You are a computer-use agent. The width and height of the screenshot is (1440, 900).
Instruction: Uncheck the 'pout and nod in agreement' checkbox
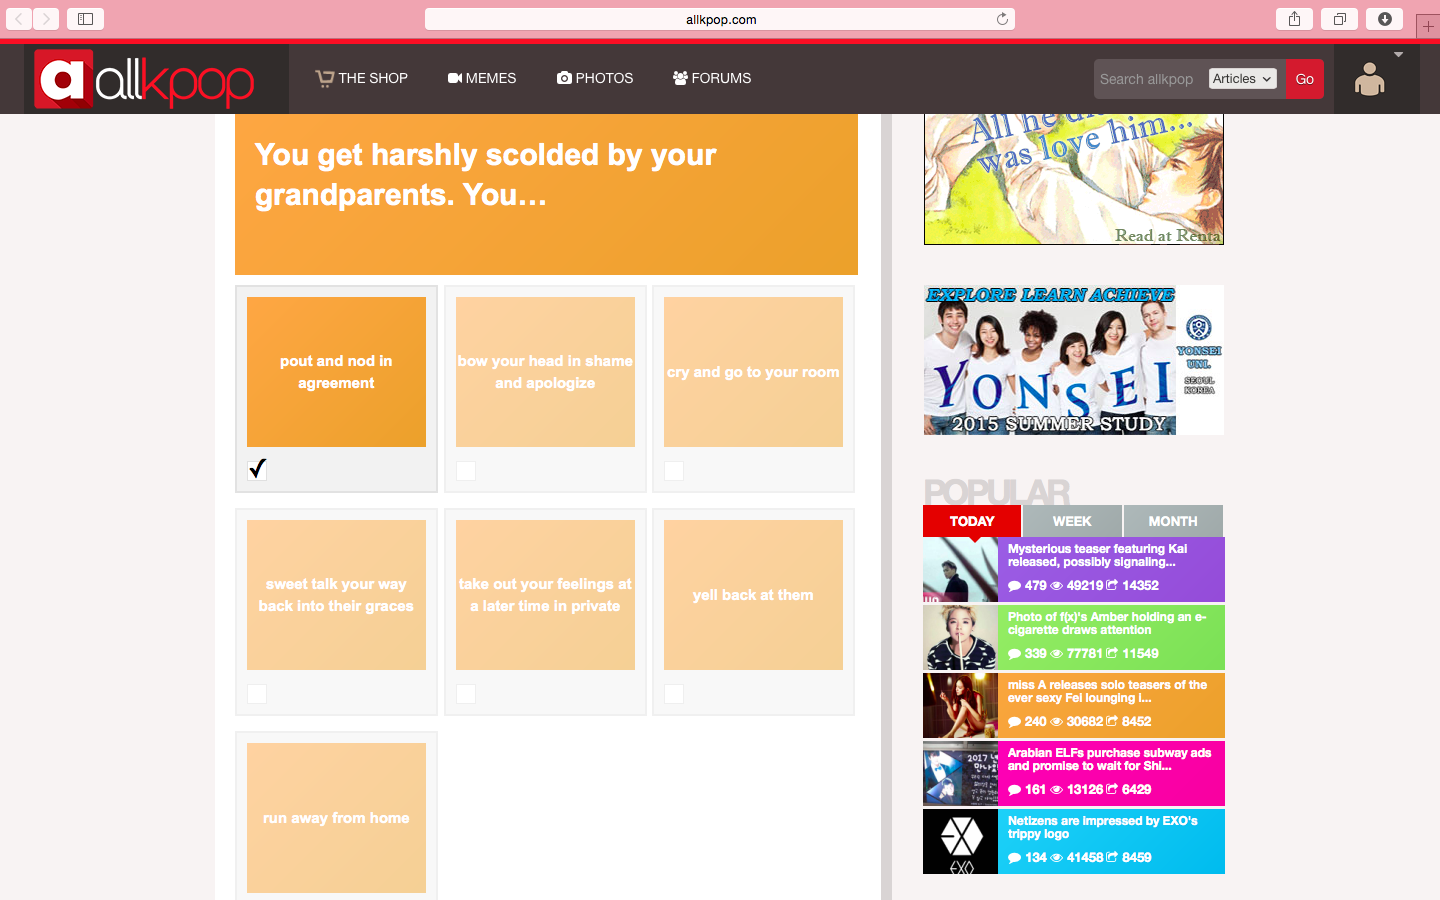(257, 469)
